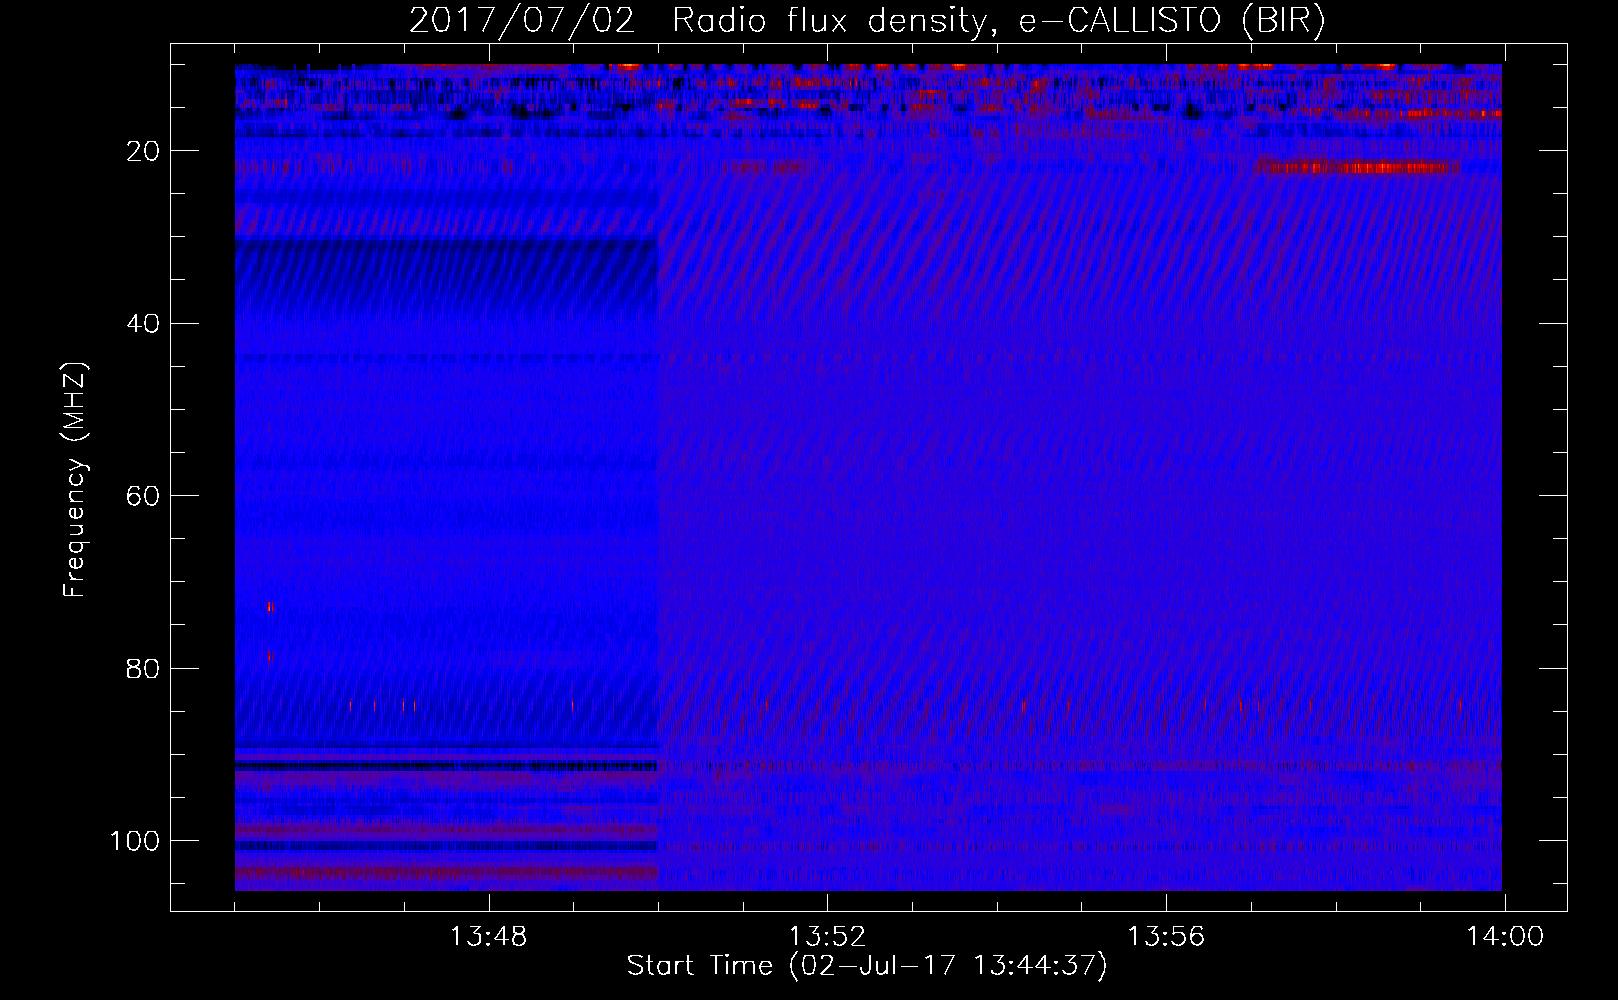Click the 13:48 time tick label
1618x1000 pixels.
tap(488, 937)
